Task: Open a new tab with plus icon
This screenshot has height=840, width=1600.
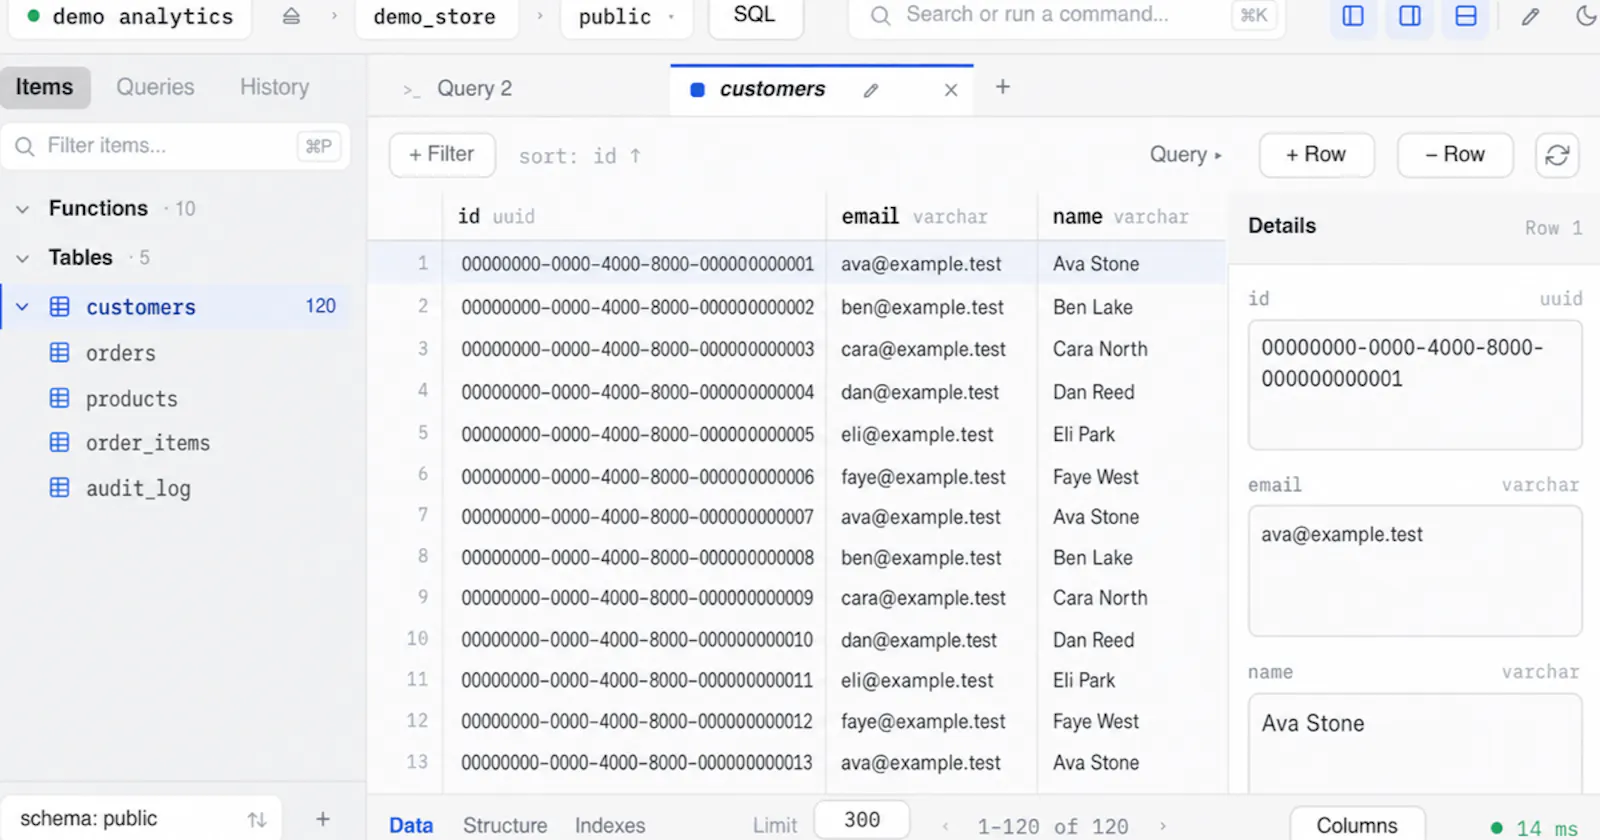Action: (1003, 87)
